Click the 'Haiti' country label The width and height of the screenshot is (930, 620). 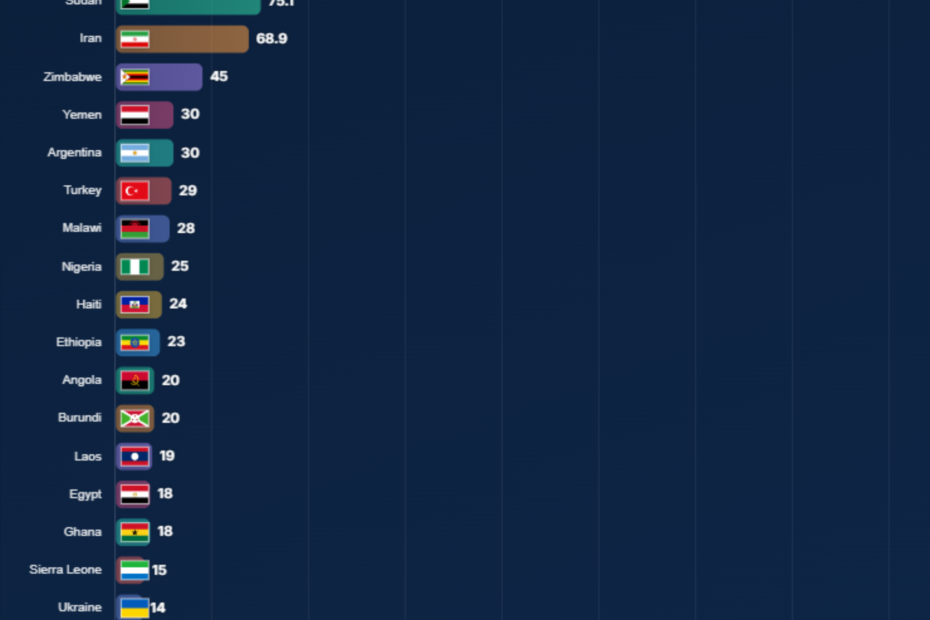click(88, 304)
